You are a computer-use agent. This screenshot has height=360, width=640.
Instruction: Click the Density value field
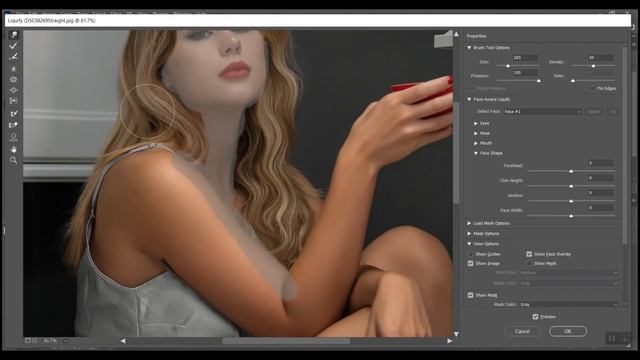pyautogui.click(x=600, y=58)
